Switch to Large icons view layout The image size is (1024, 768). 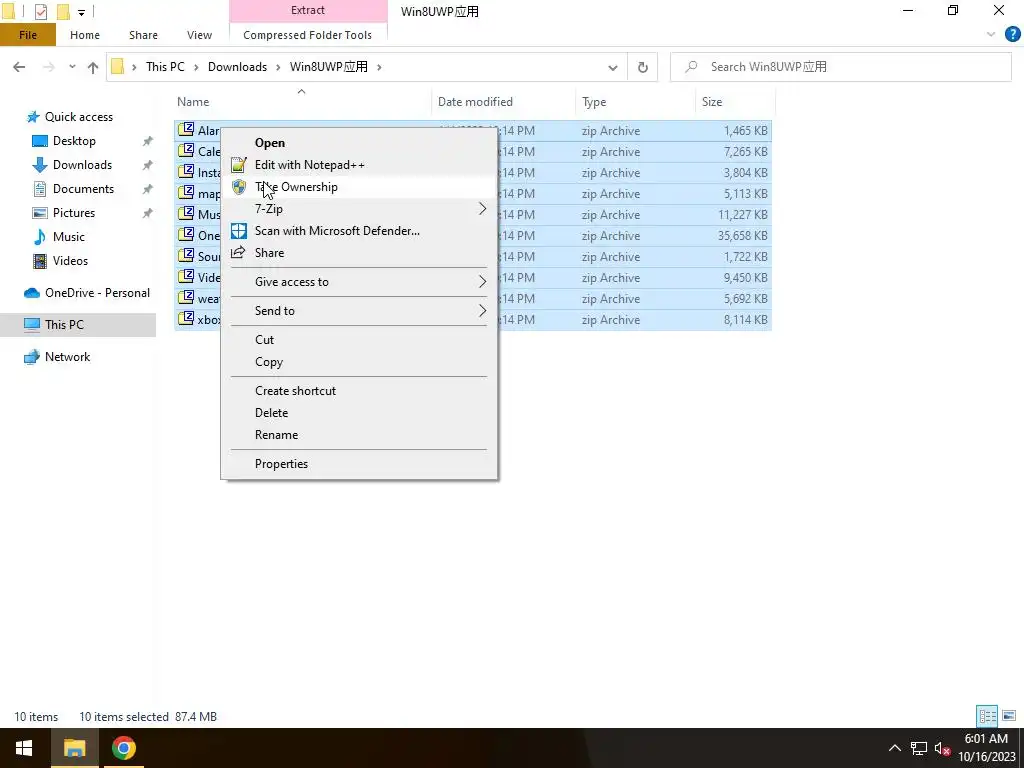tap(1009, 716)
